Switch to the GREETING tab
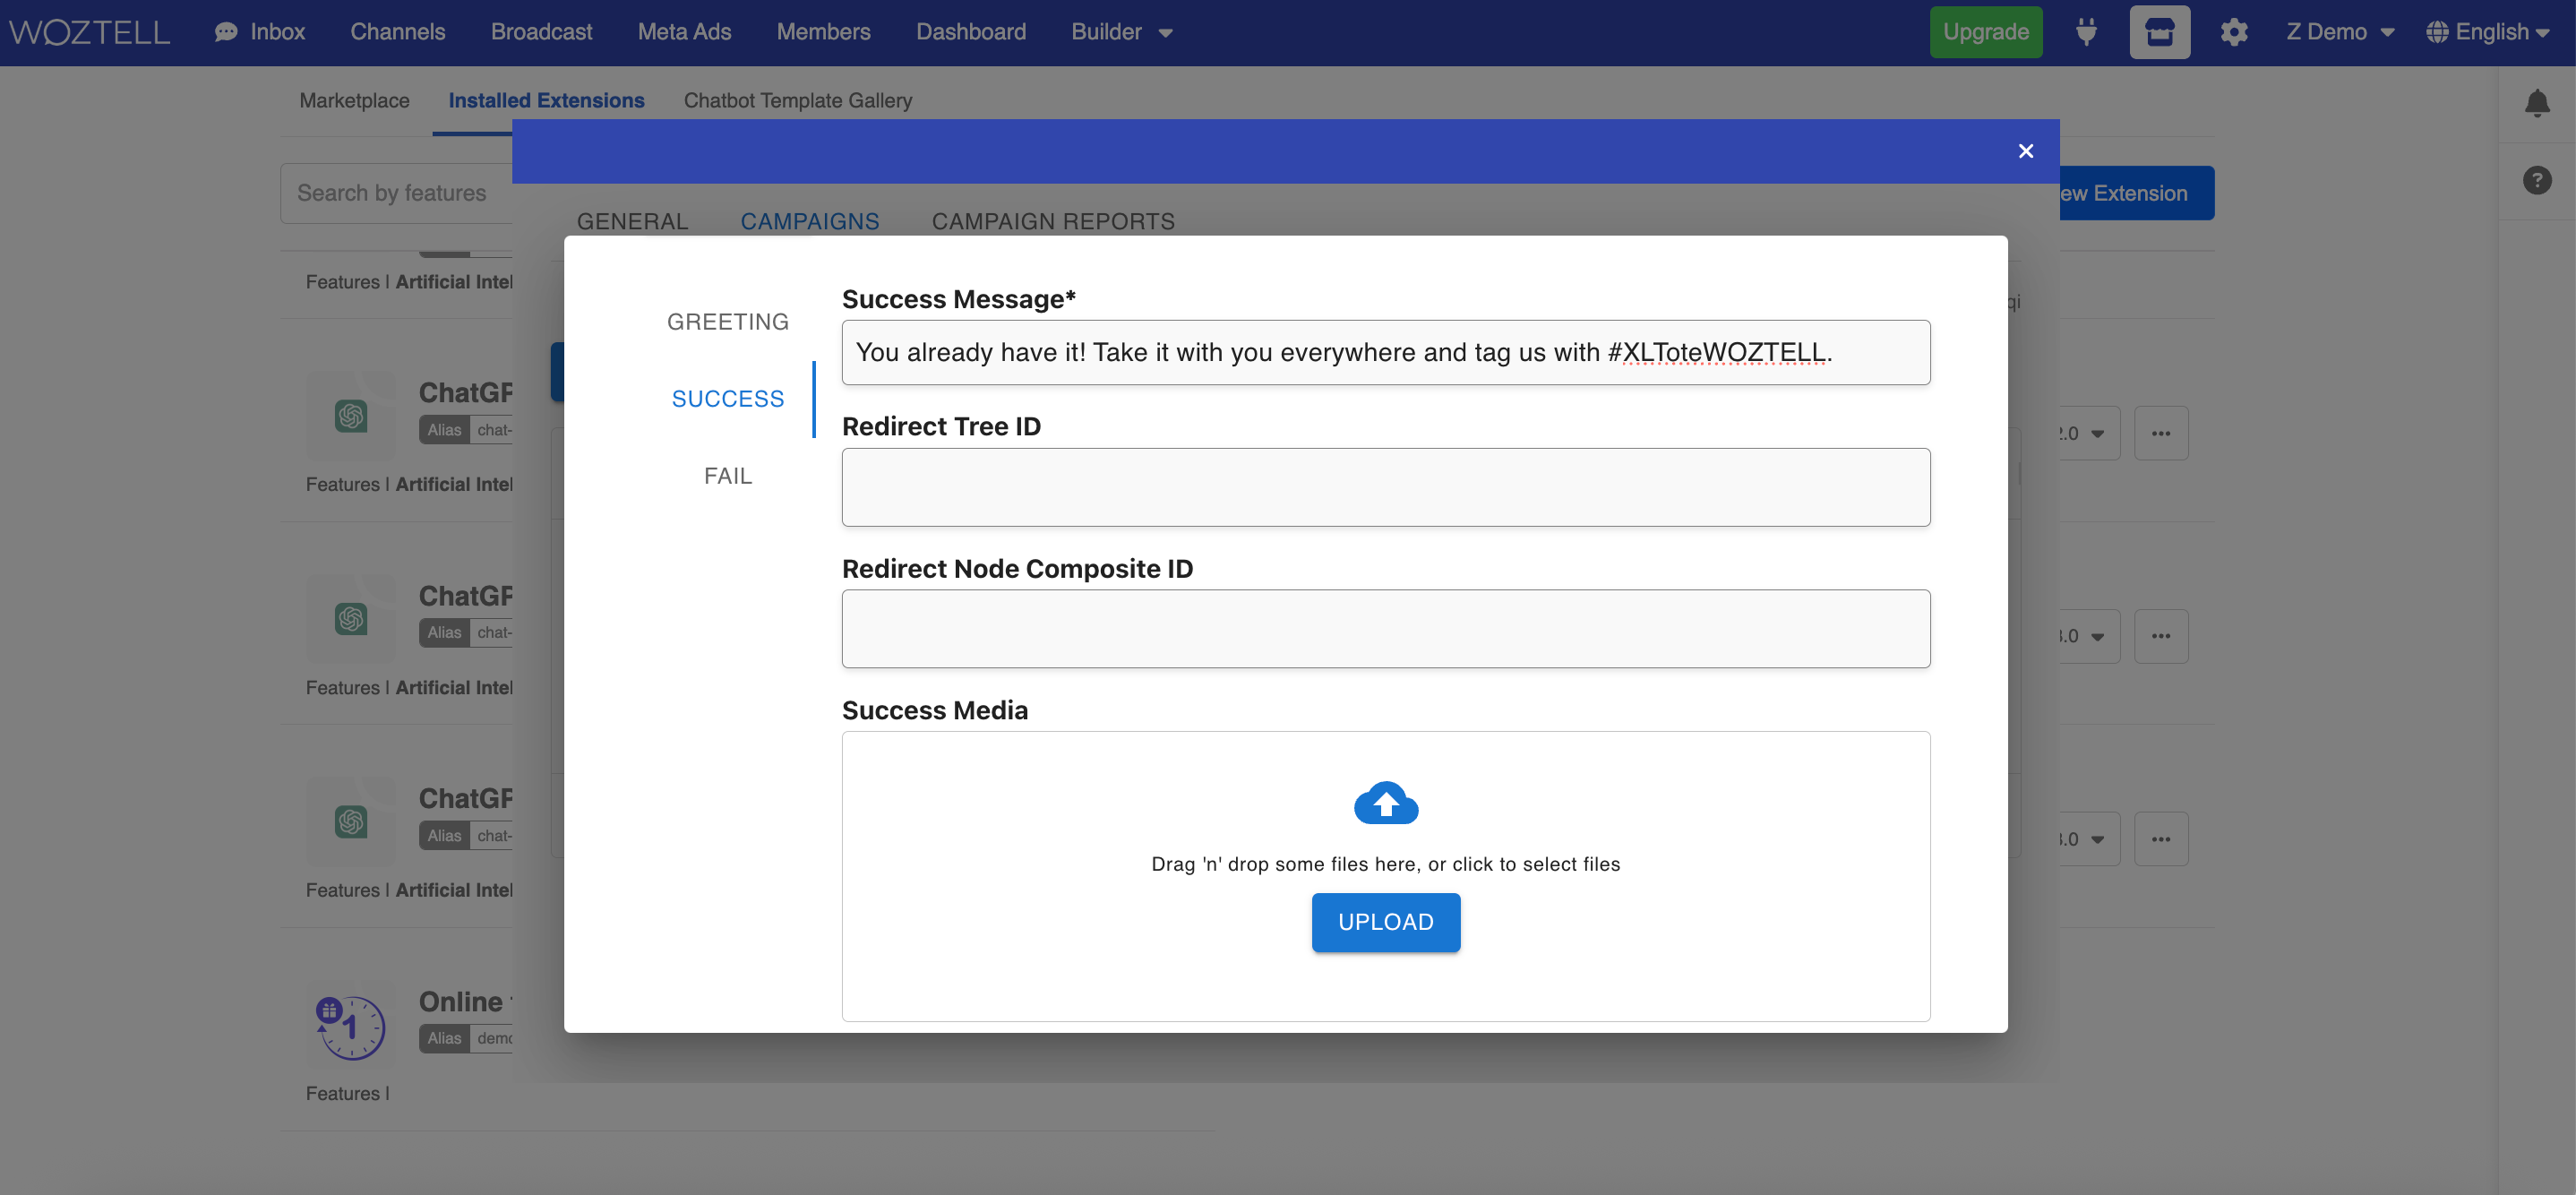Screen dimensions: 2576x1195 (727, 322)
